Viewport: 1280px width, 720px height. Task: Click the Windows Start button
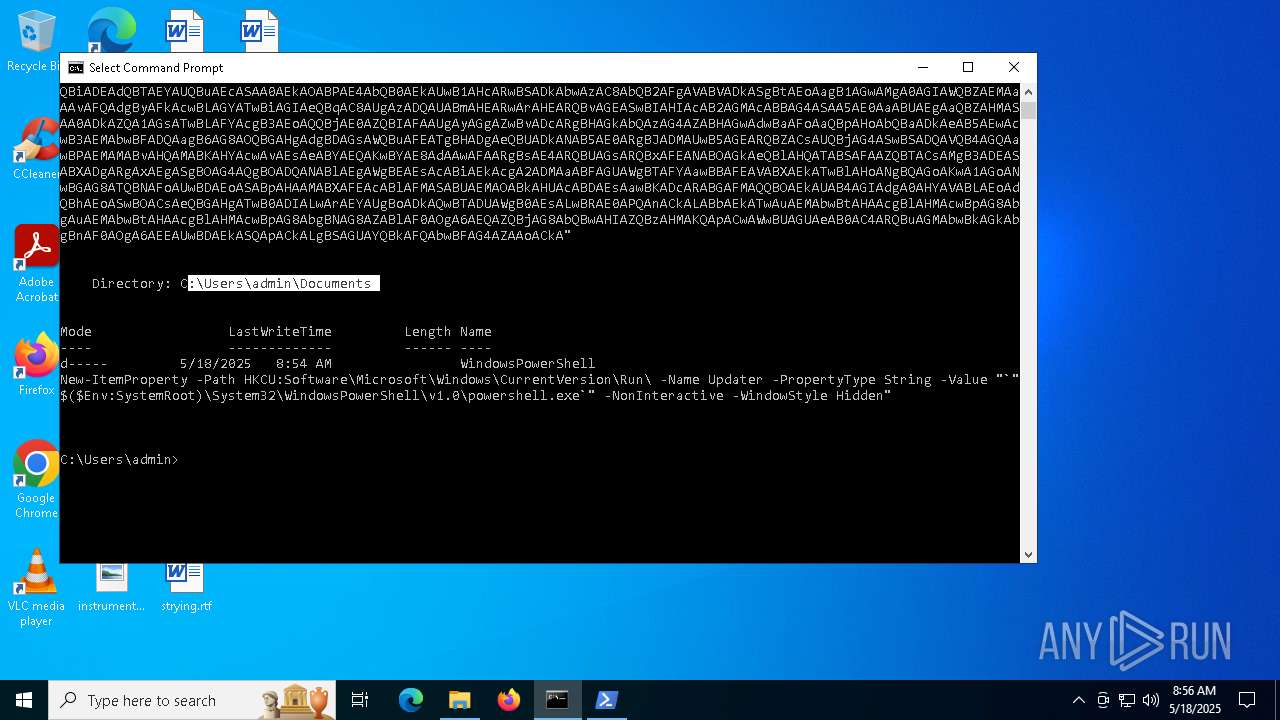point(24,700)
